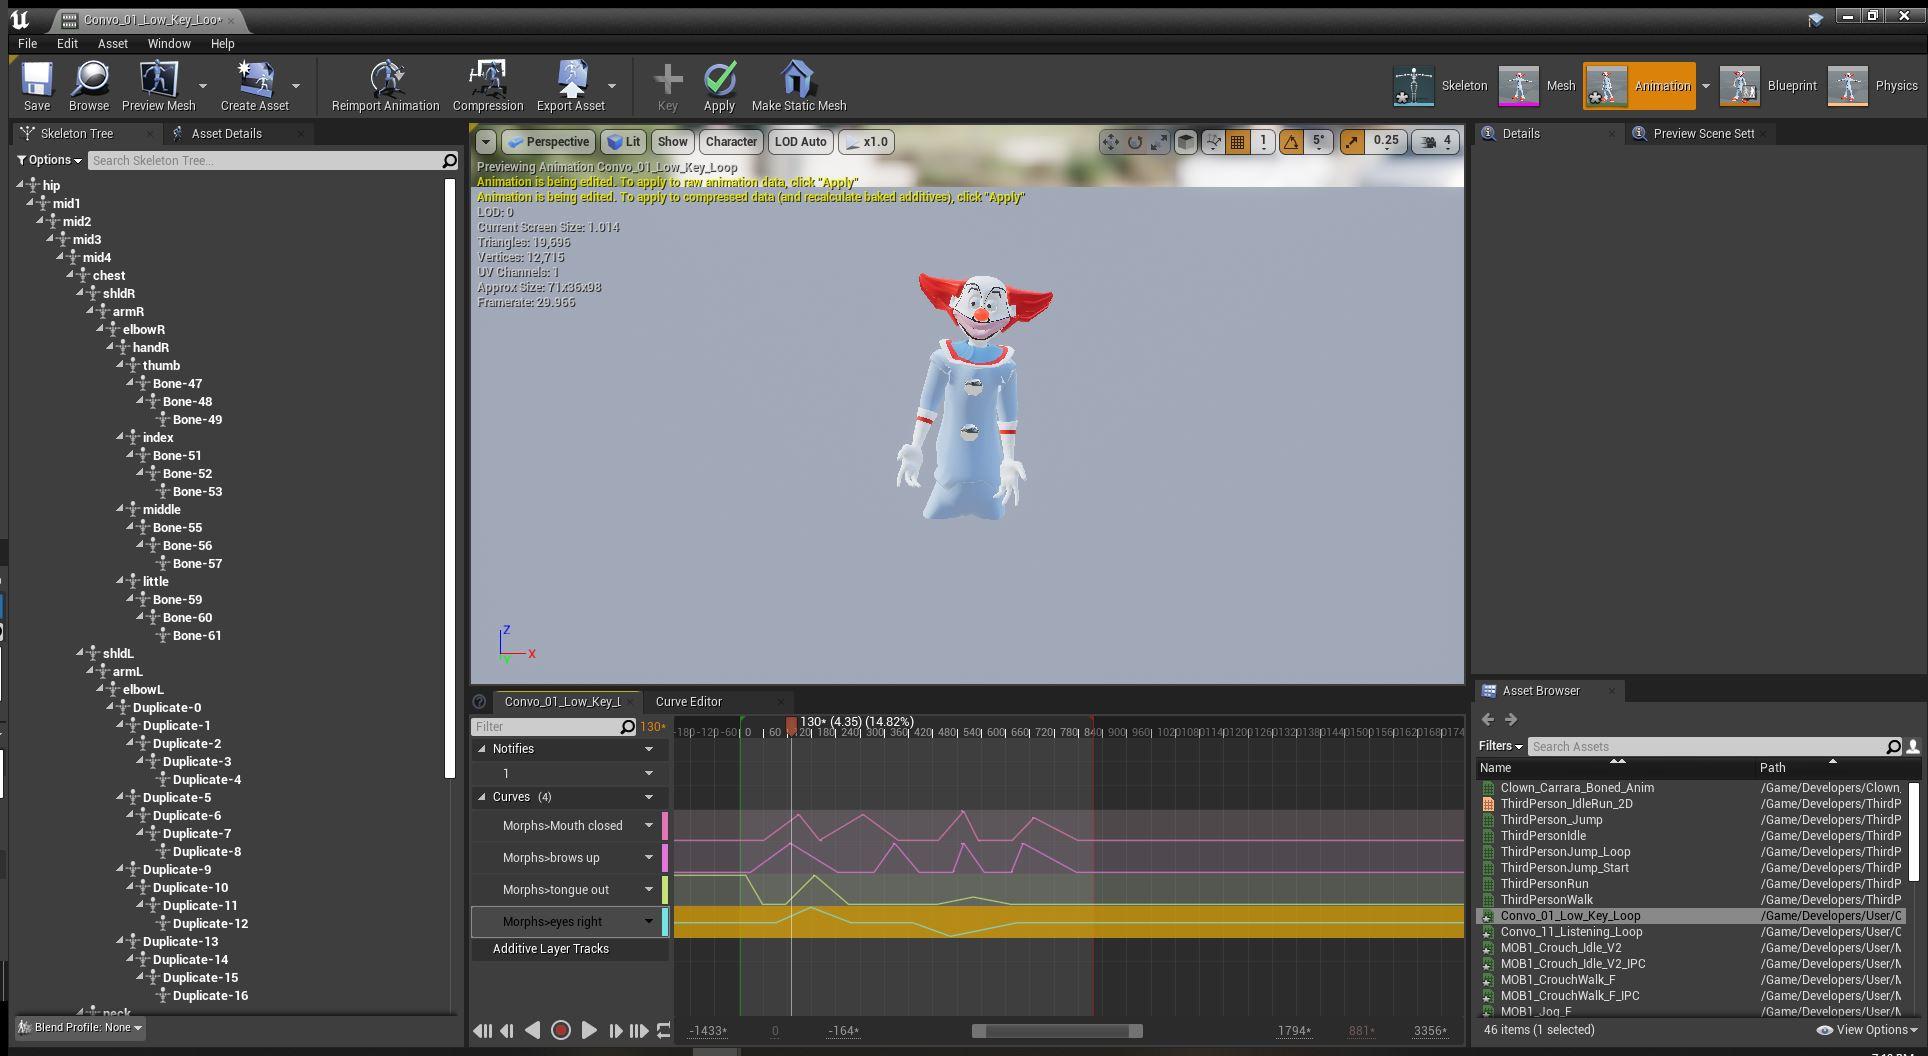Open the x1.0 playback speed menu
The height and width of the screenshot is (1056, 1928).
pyautogui.click(x=867, y=142)
